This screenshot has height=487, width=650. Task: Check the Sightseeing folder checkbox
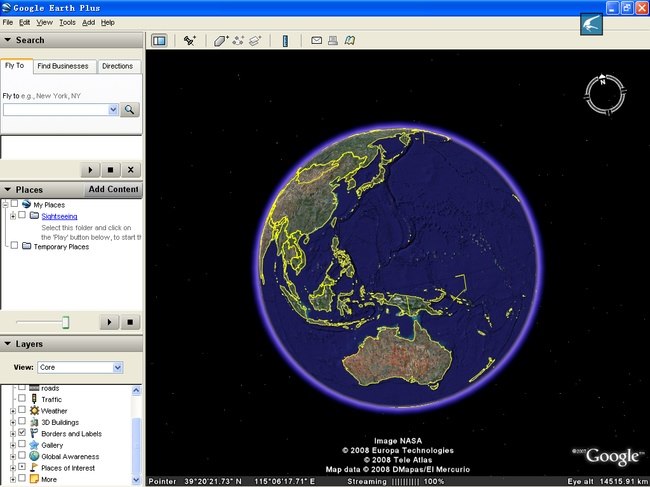[22, 215]
